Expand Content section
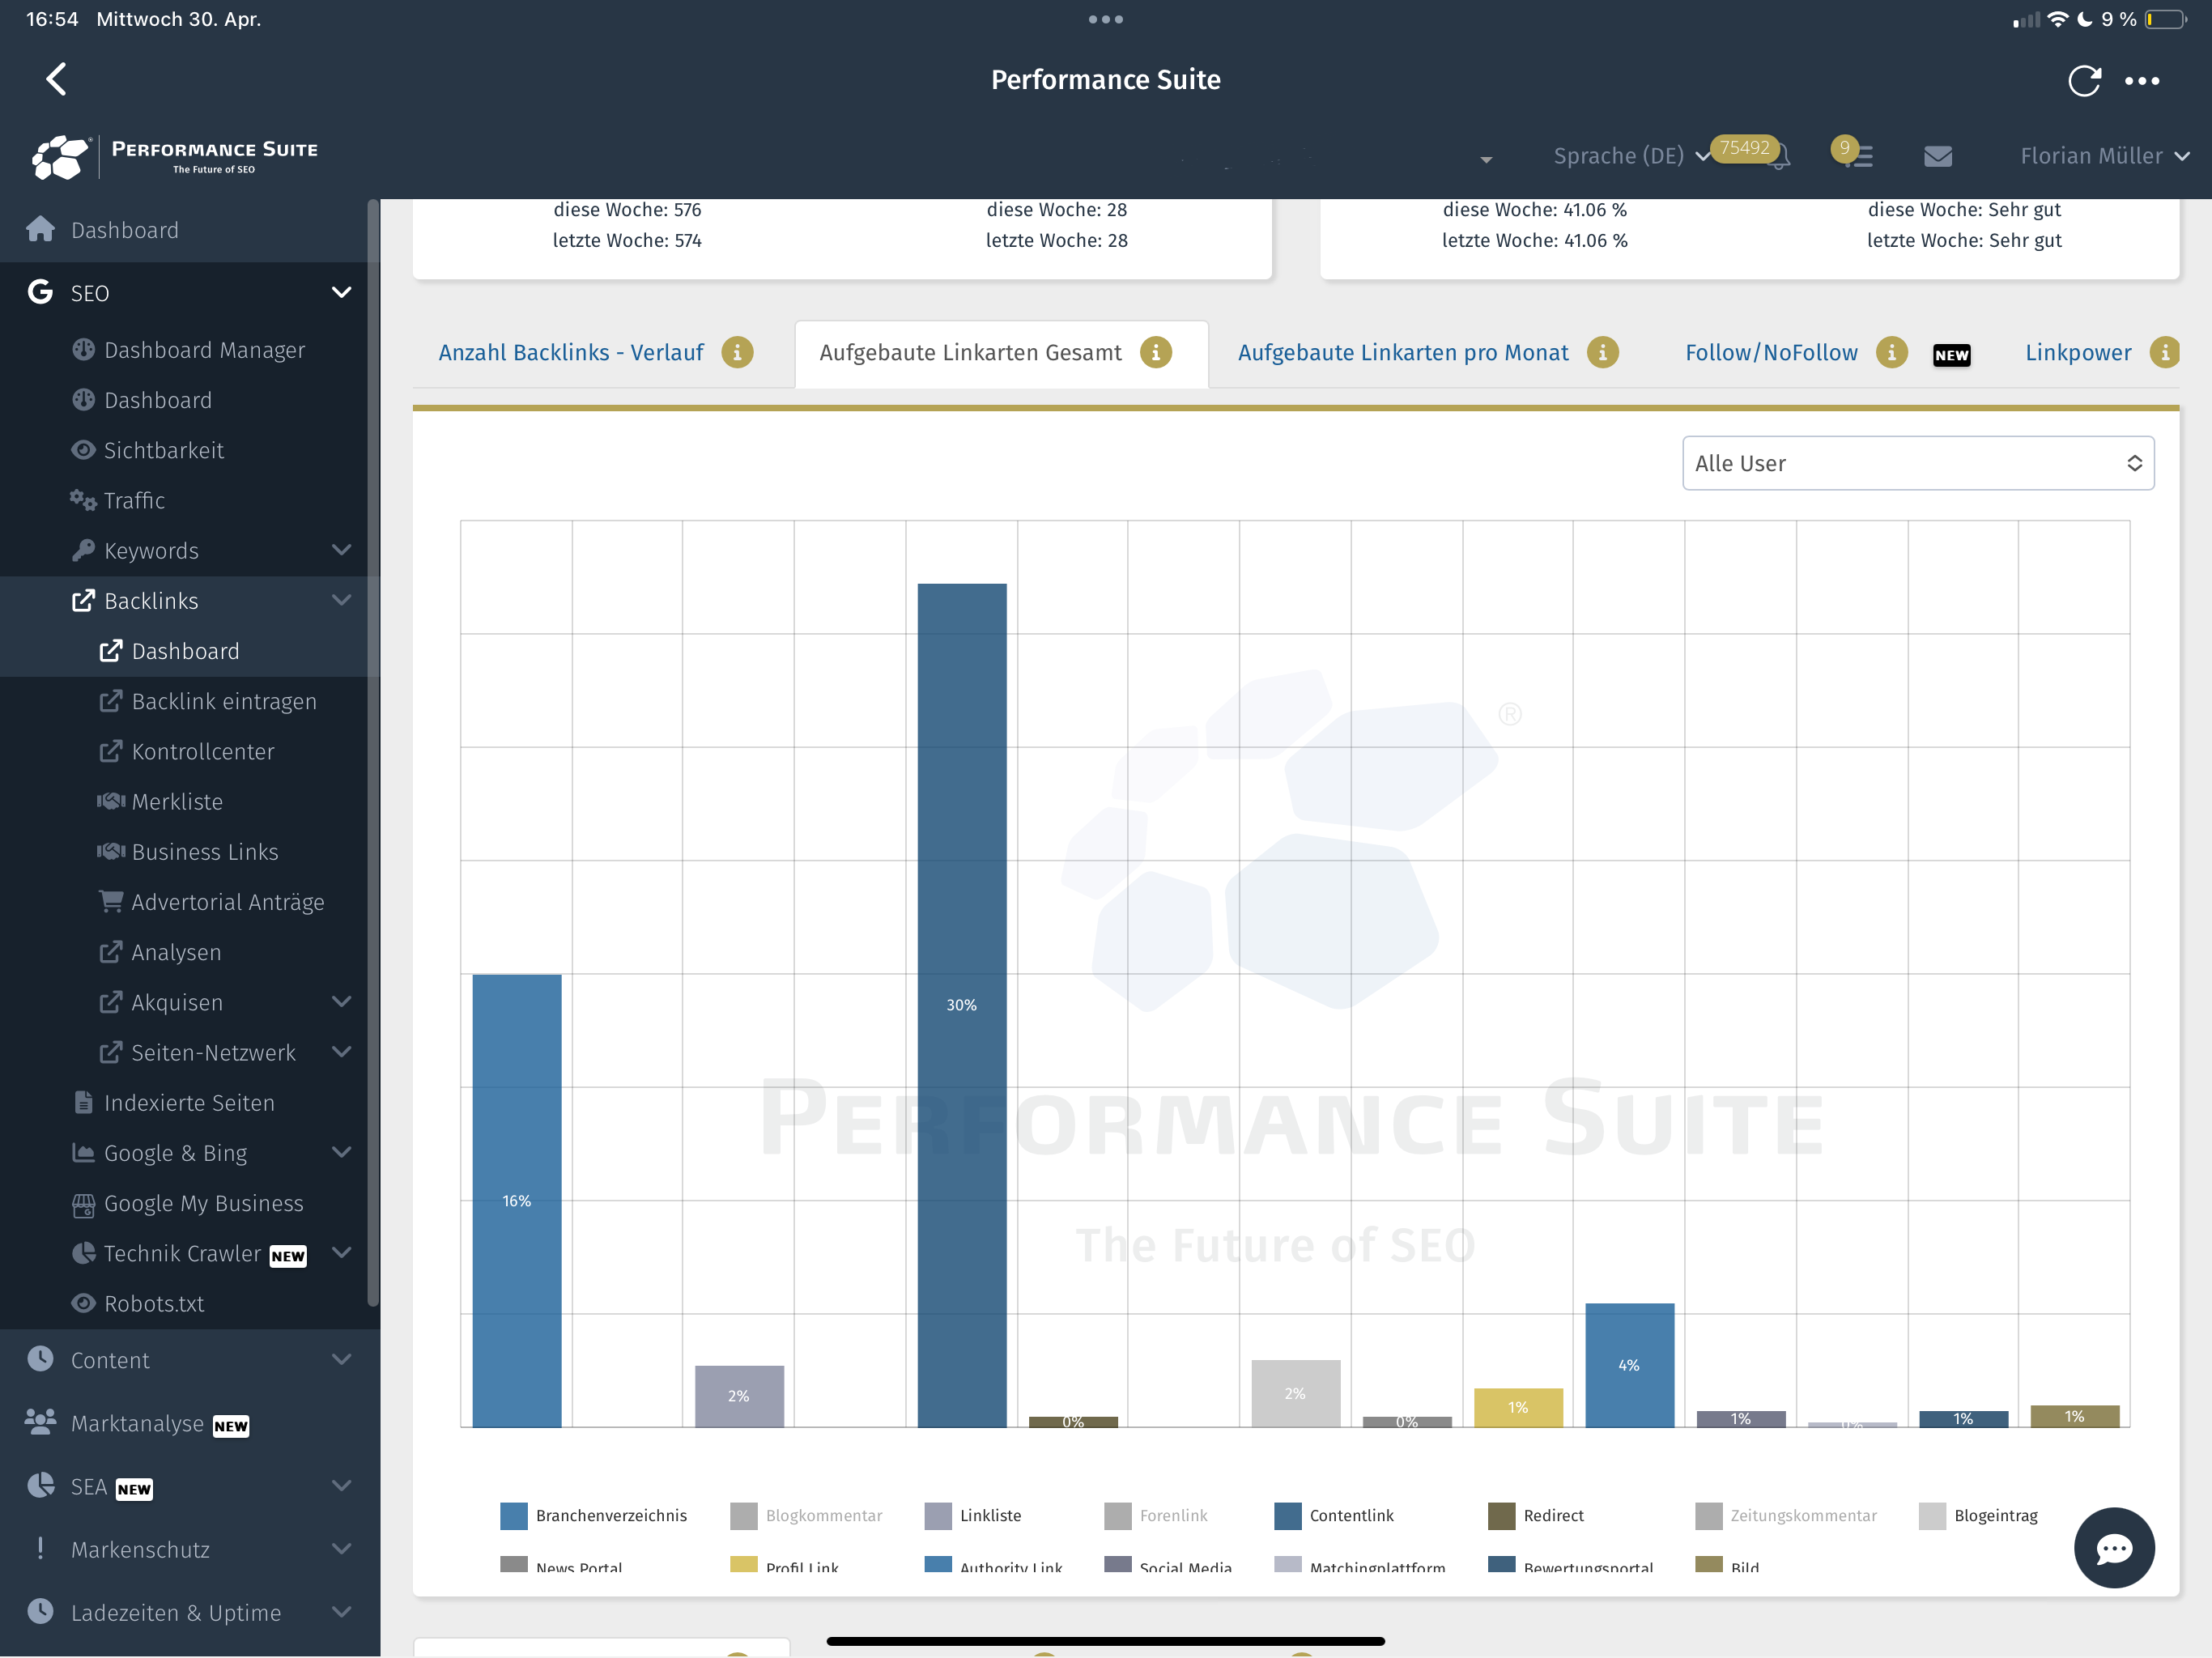The width and height of the screenshot is (2212, 1658). tap(341, 1360)
